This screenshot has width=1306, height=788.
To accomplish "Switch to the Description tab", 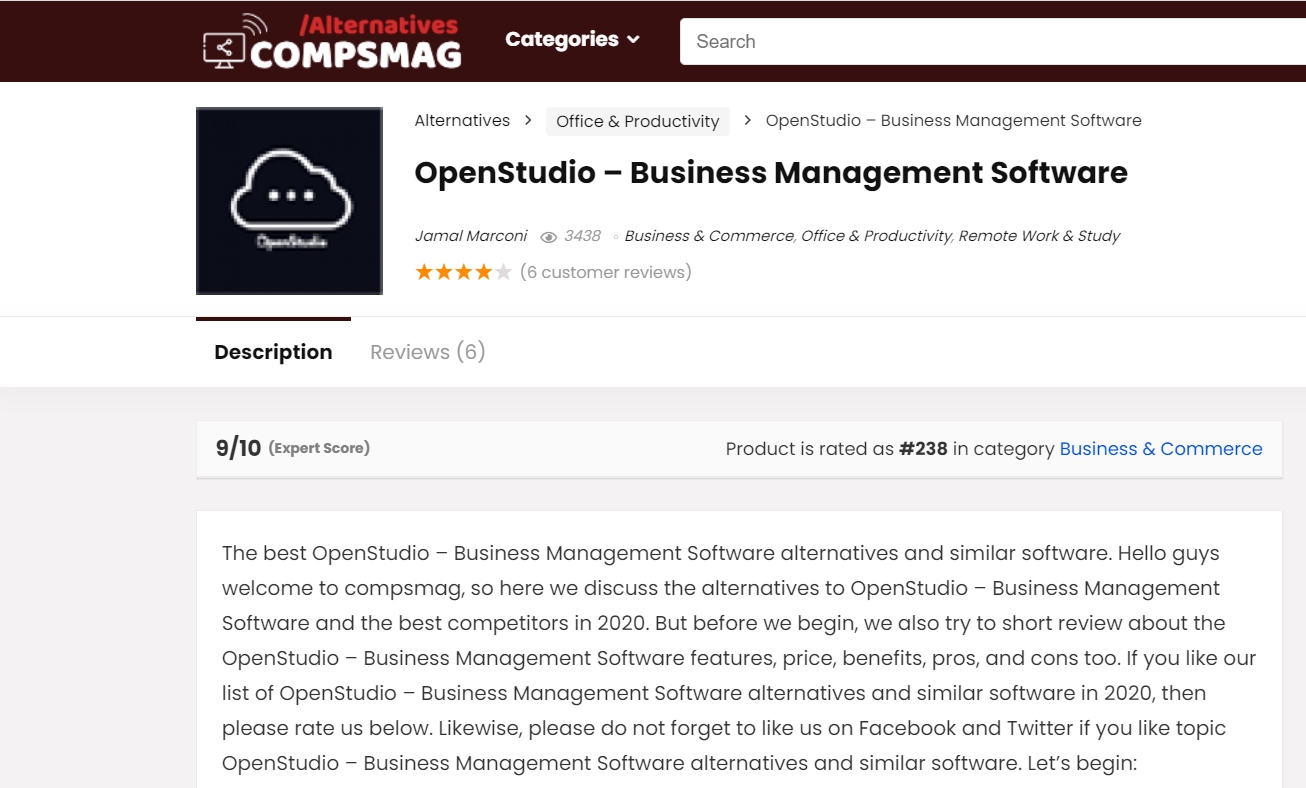I will 273,352.
